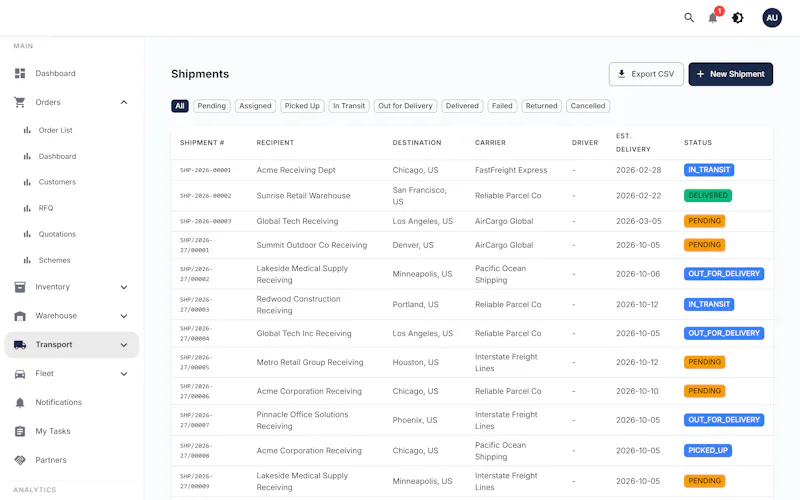The image size is (800, 500).
Task: Expand the Fleet menu chevron
Action: 124,374
